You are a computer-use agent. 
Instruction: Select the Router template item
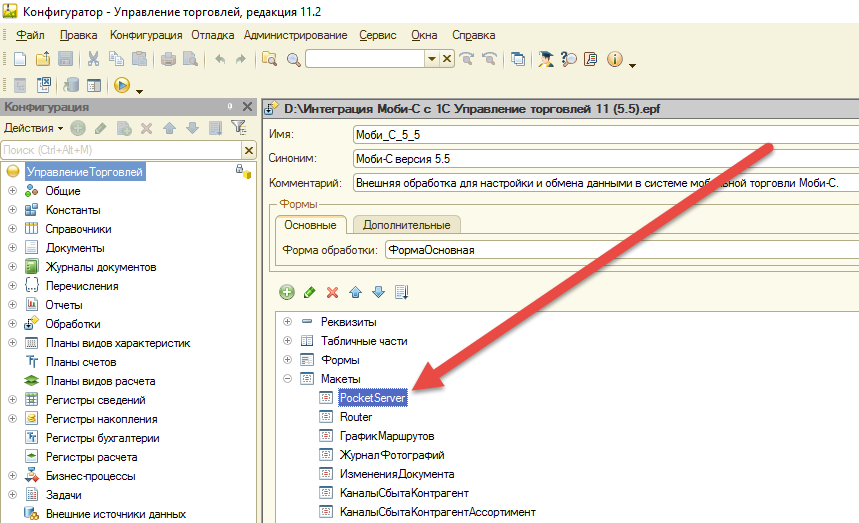click(x=356, y=417)
